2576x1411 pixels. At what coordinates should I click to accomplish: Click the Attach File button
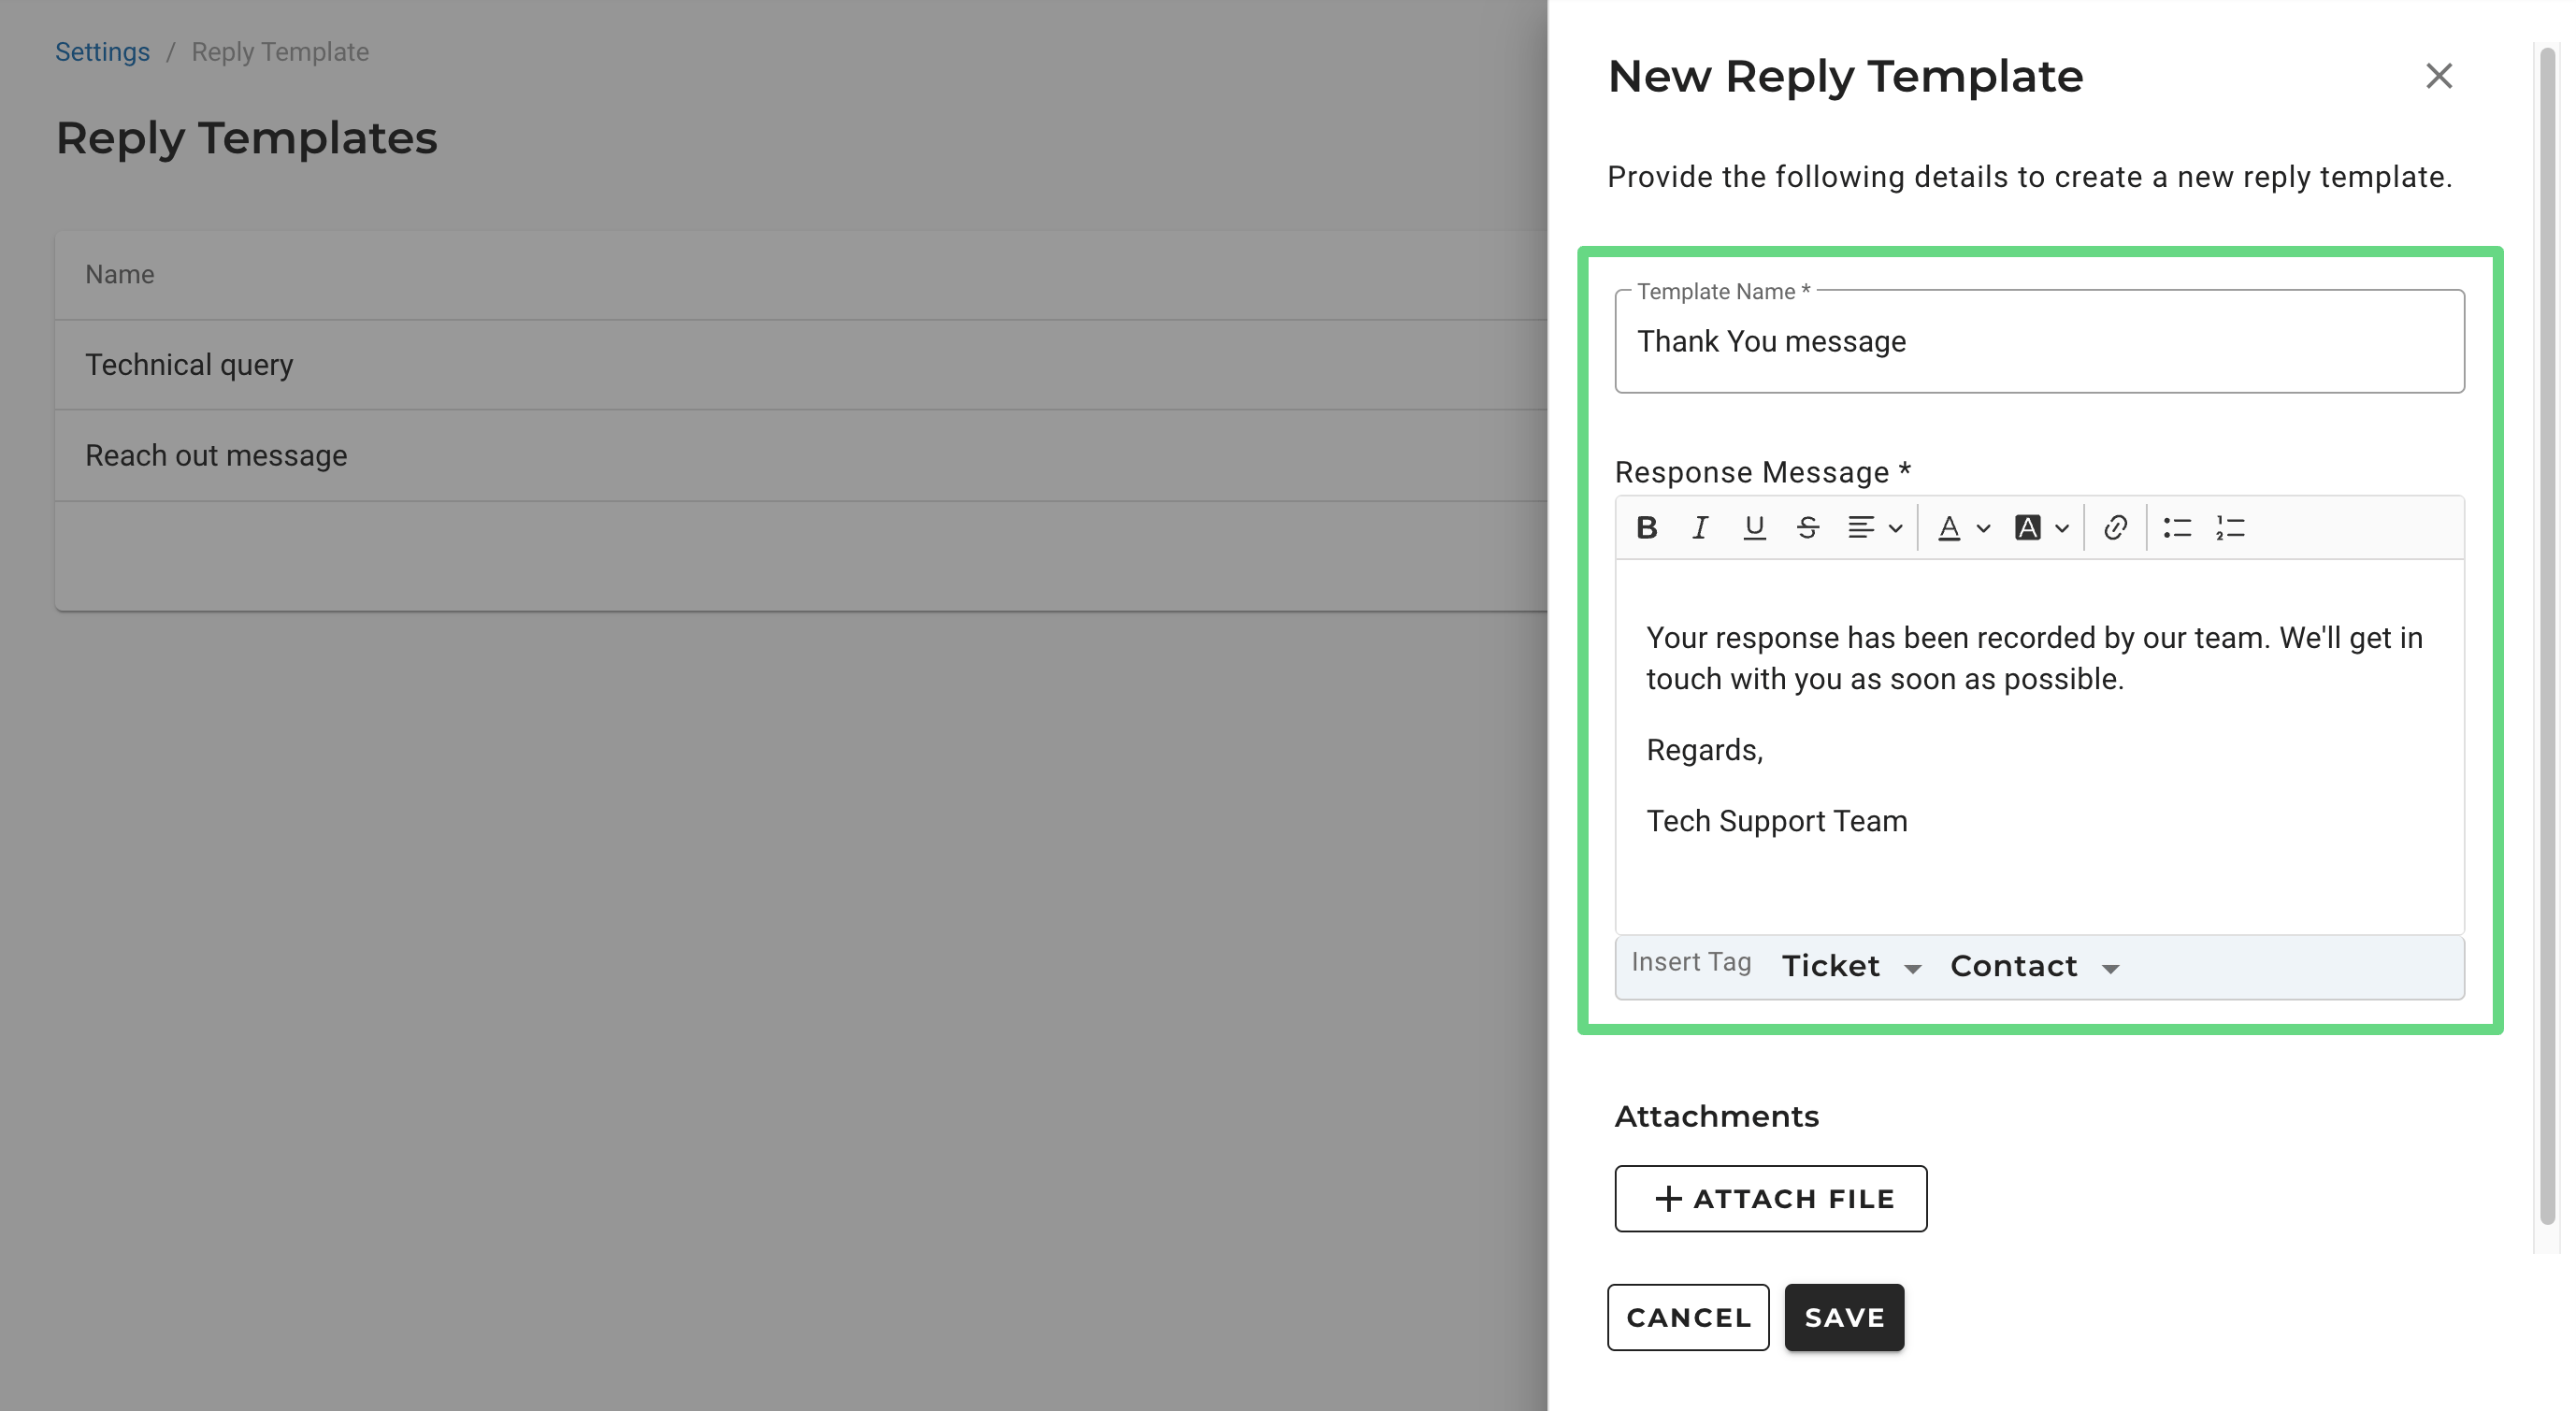tap(1770, 1198)
